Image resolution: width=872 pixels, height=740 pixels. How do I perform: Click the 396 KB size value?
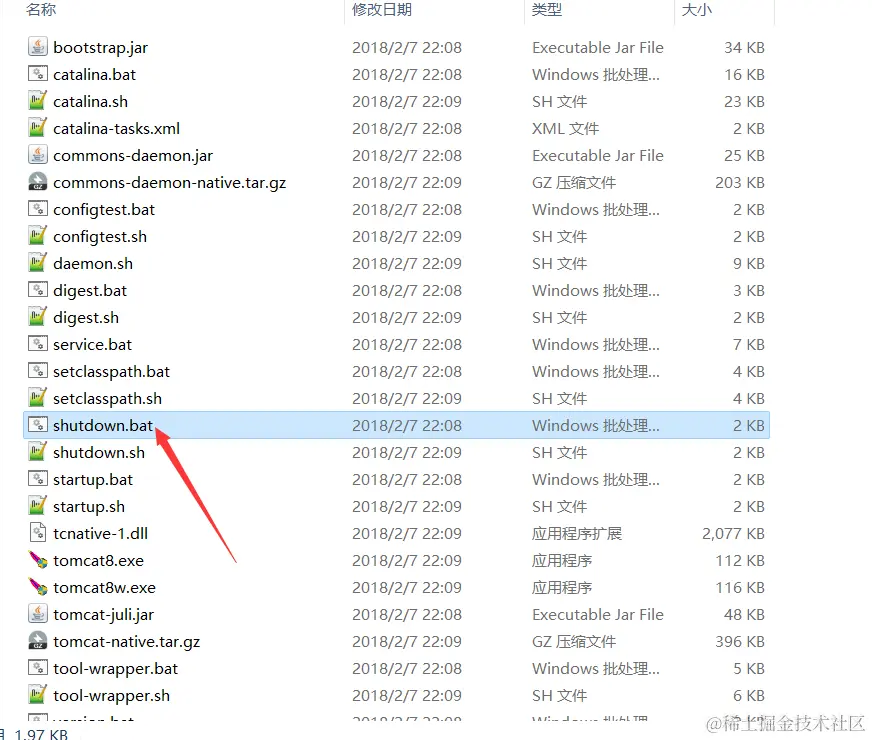pyautogui.click(x=740, y=642)
